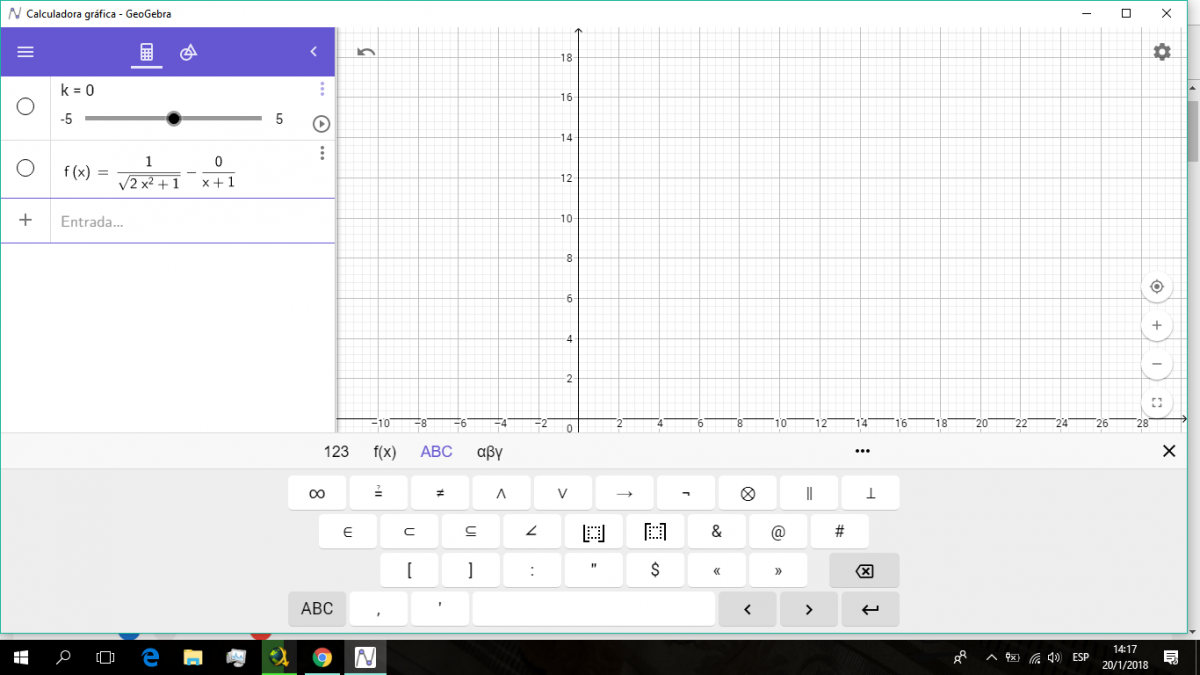Viewport: 1200px width, 675px height.
Task: Switch keyboard to the αβγ tab
Action: 490,452
